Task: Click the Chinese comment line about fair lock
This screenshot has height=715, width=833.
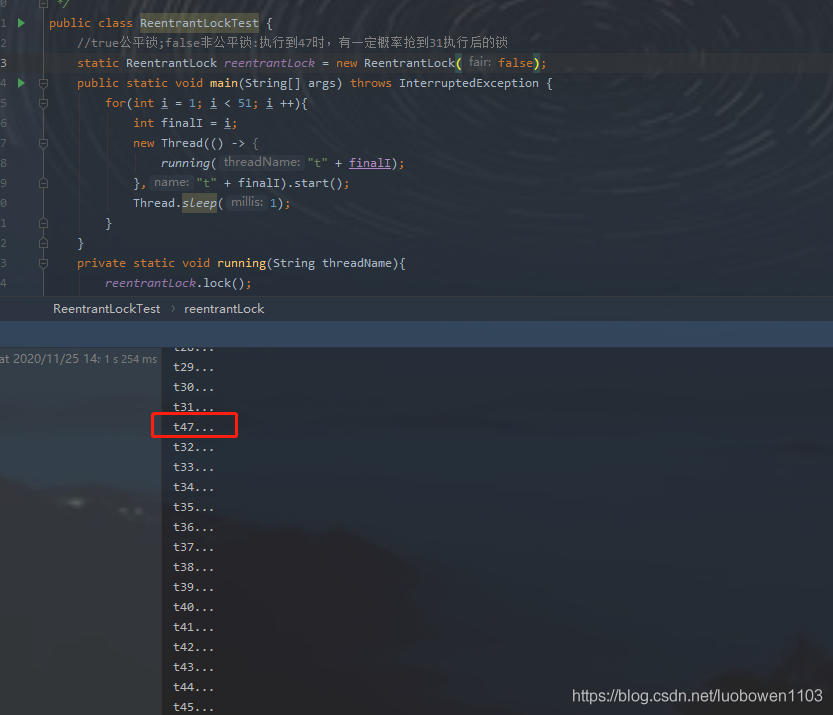Action: pos(292,42)
